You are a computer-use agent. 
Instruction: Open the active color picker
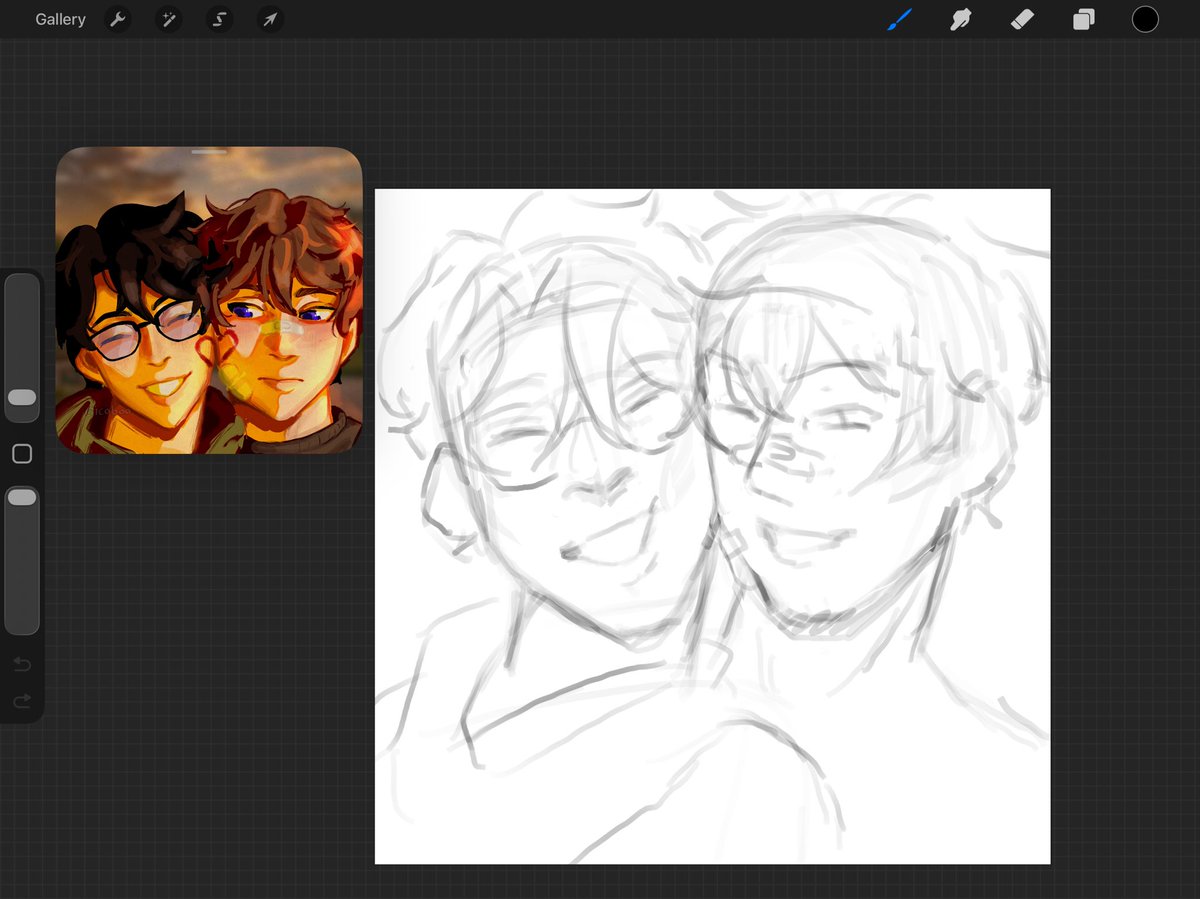point(1145,18)
